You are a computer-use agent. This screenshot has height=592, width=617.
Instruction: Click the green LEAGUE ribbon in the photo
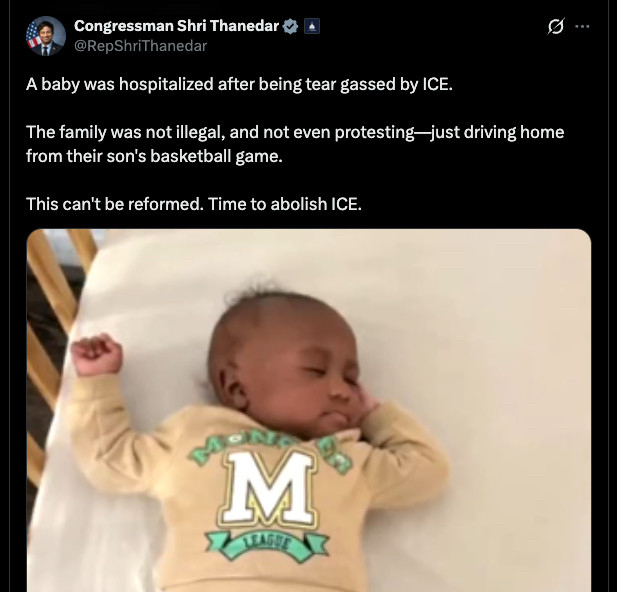[x=267, y=544]
